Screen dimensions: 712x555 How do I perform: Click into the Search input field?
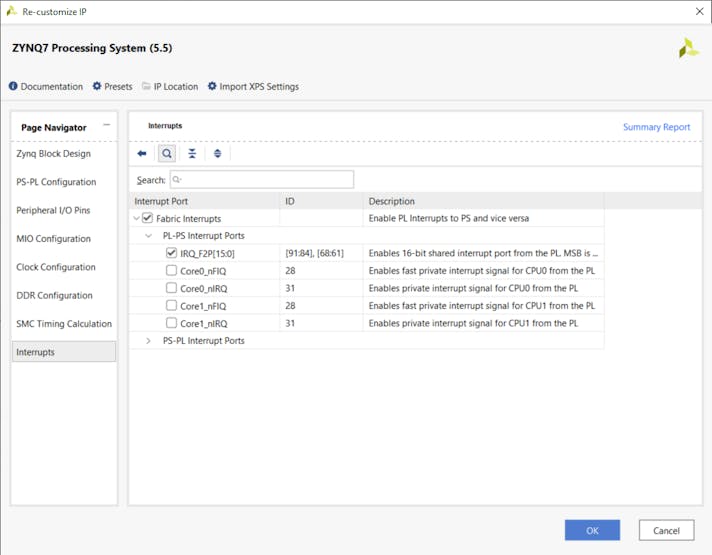(262, 180)
